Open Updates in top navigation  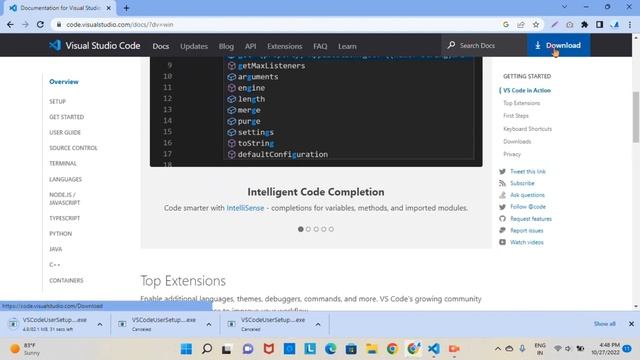(194, 46)
